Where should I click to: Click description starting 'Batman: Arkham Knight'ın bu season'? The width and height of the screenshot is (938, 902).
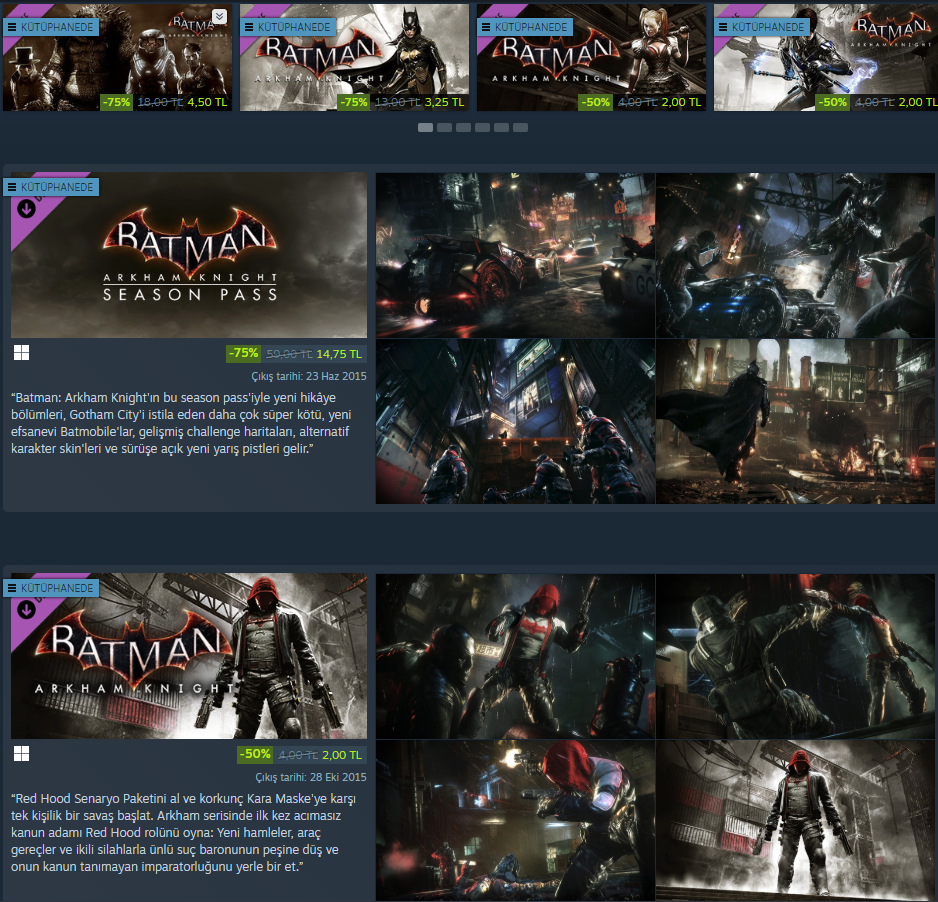(x=181, y=423)
